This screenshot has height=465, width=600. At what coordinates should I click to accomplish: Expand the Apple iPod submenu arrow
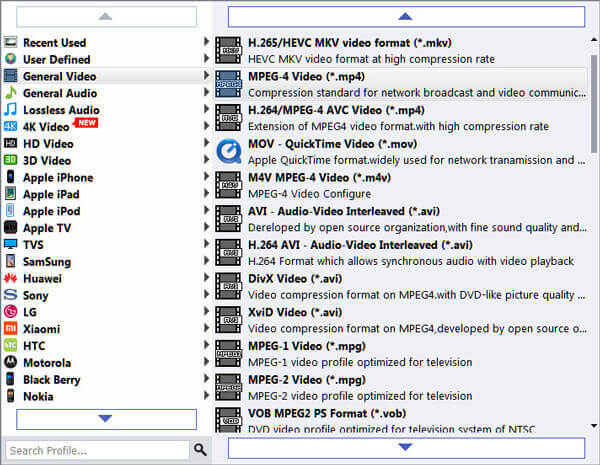pos(206,210)
